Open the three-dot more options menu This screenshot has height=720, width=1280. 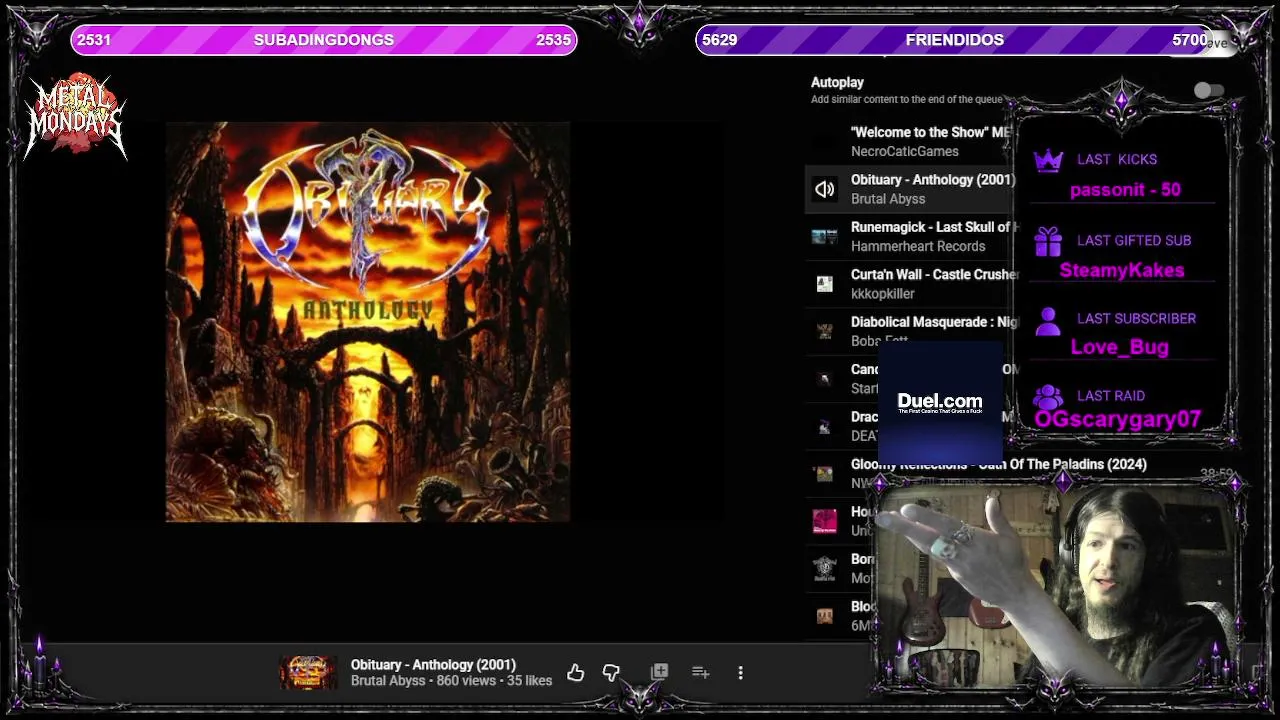coord(740,673)
